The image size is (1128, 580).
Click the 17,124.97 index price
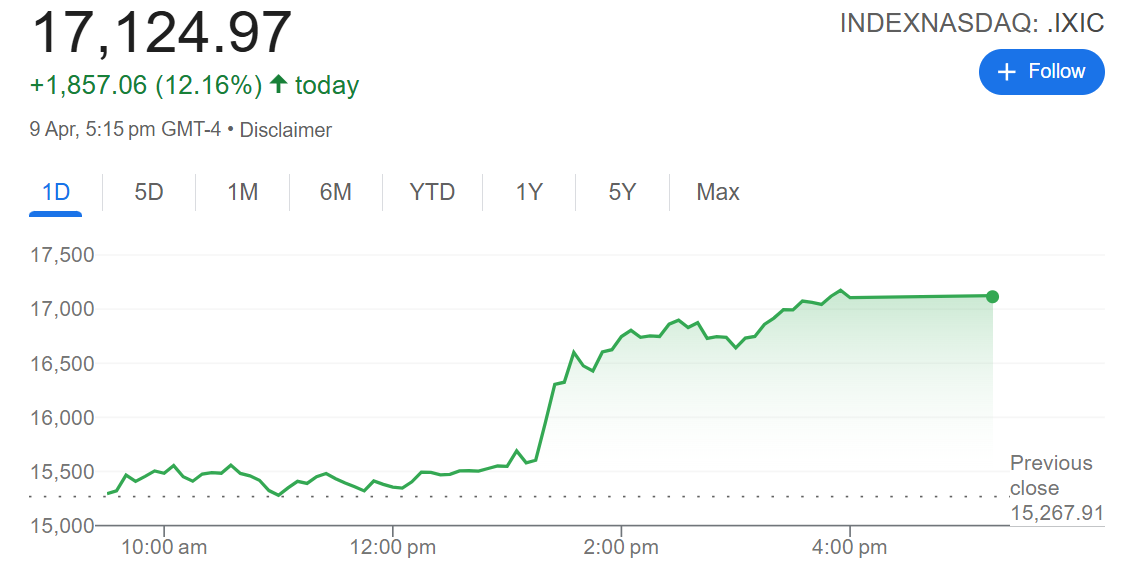click(162, 32)
